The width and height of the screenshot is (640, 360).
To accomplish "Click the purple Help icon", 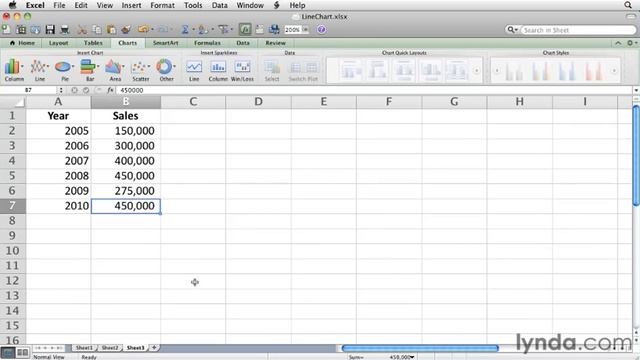I will pos(322,29).
